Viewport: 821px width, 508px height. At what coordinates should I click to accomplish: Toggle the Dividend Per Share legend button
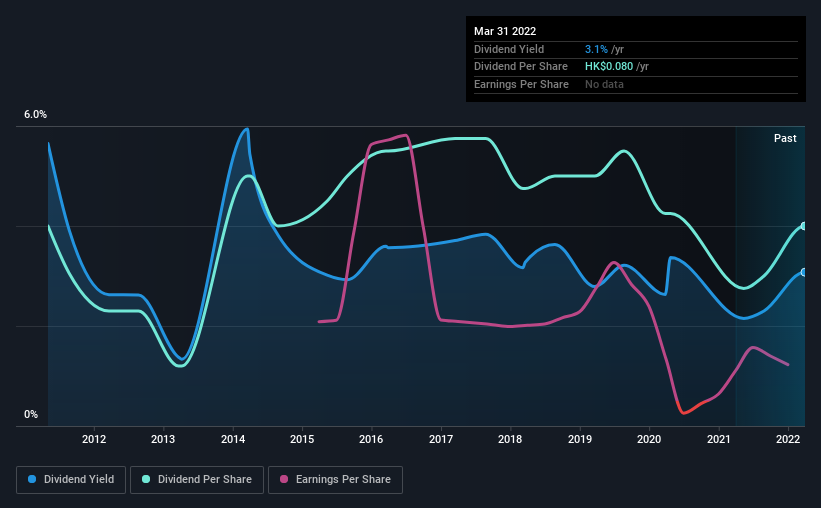pyautogui.click(x=197, y=480)
